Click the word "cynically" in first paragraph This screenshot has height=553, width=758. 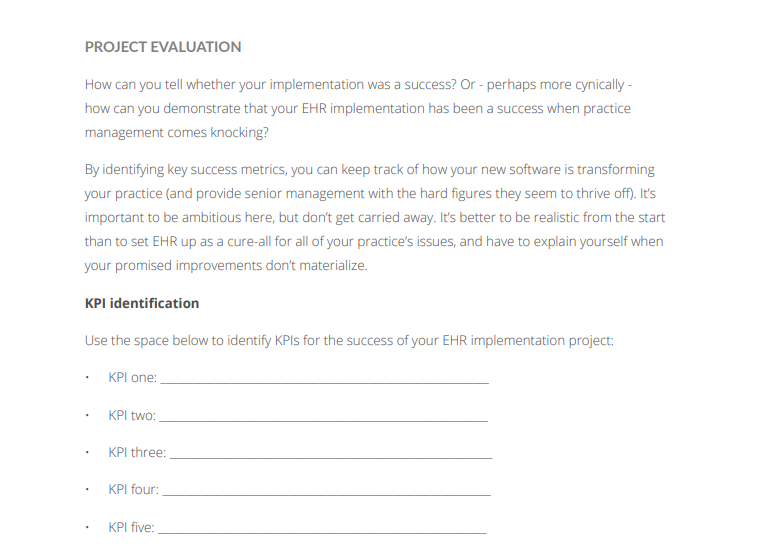[x=596, y=85]
